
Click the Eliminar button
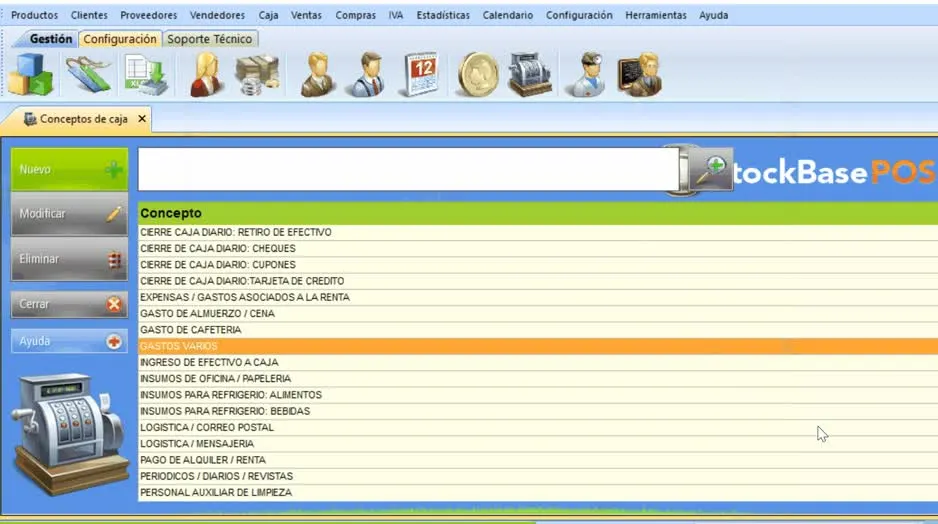[69, 259]
